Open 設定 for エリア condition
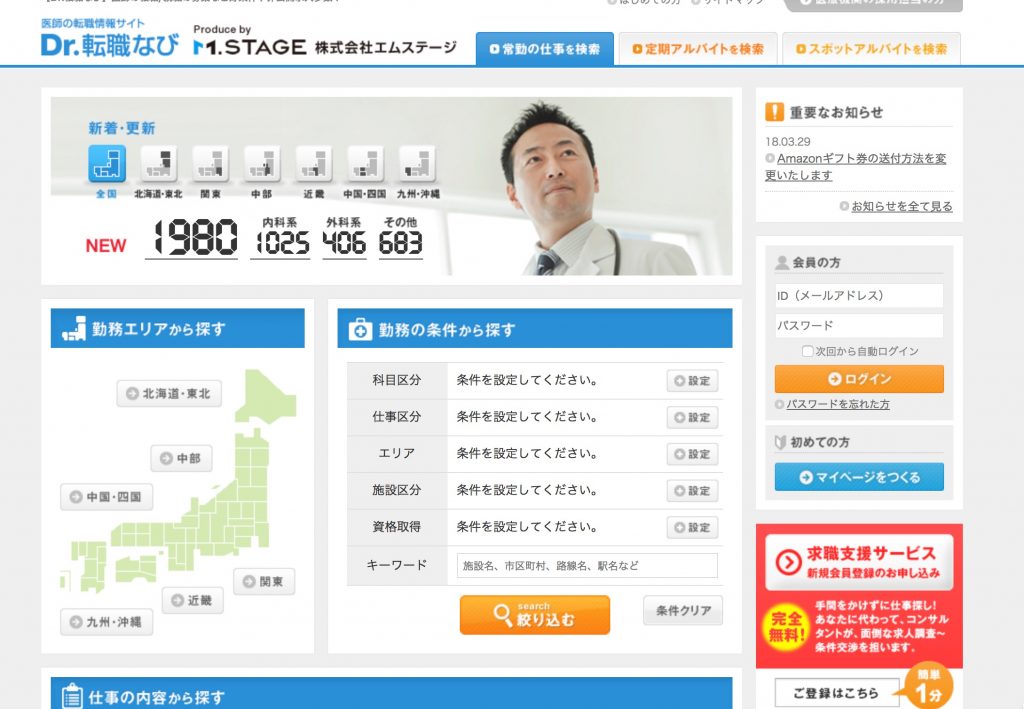Screen dimensions: 1024x709 692,454
